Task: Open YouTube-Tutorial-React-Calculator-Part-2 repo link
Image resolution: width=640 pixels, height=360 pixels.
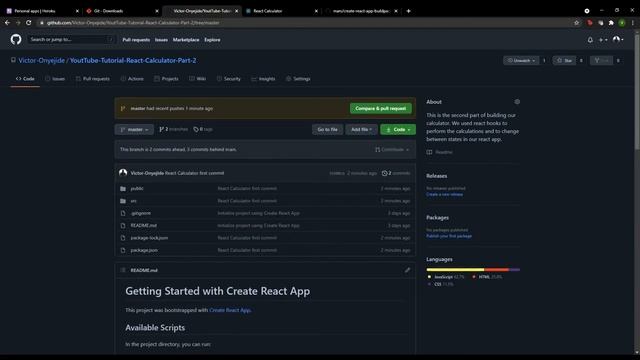Action: [x=133, y=60]
